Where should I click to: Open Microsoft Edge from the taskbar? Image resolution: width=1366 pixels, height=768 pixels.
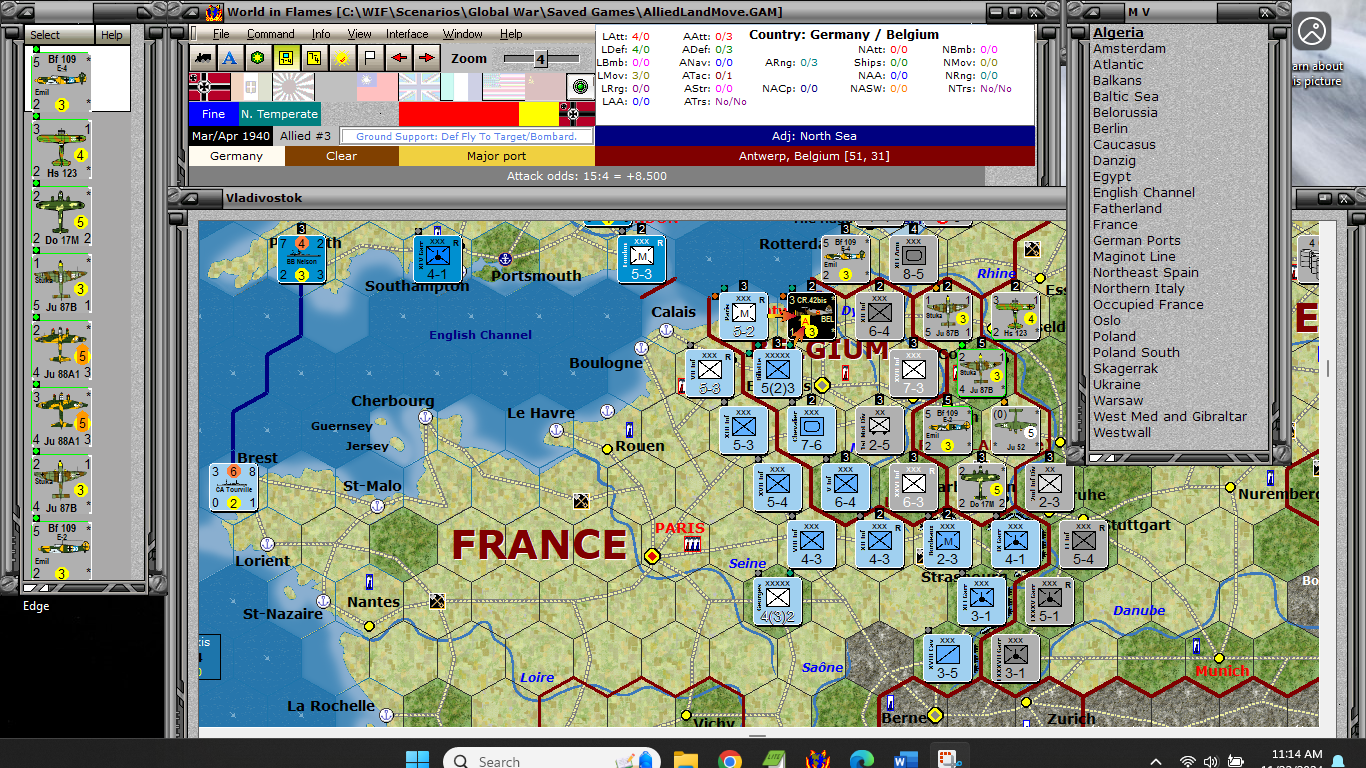(861, 759)
